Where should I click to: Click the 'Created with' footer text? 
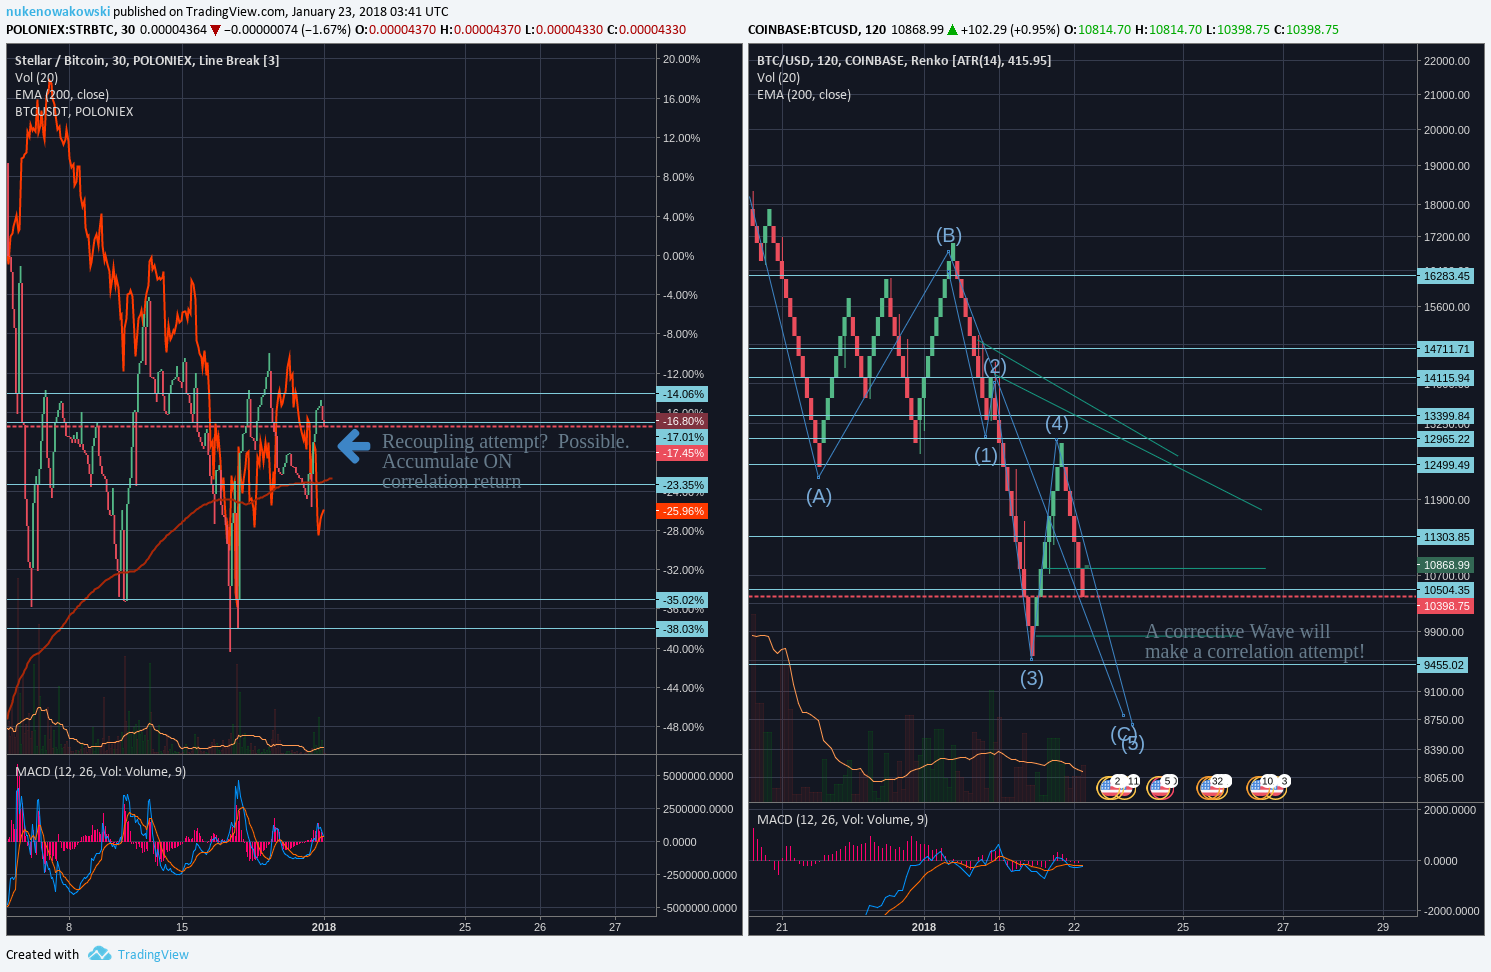(43, 954)
